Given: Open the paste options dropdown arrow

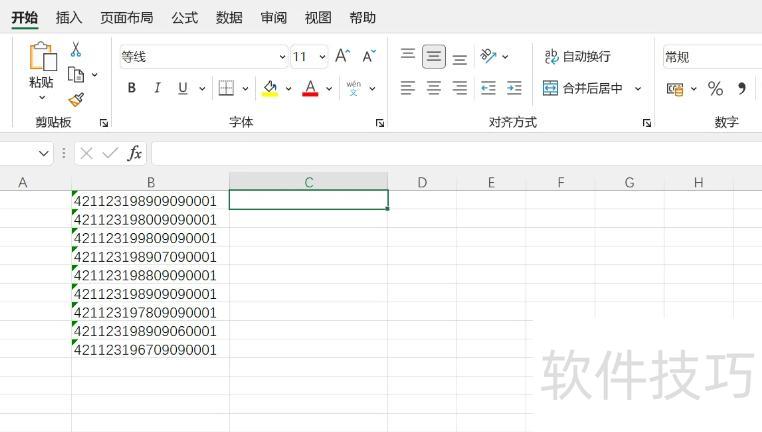Looking at the screenshot, I should 42,98.
